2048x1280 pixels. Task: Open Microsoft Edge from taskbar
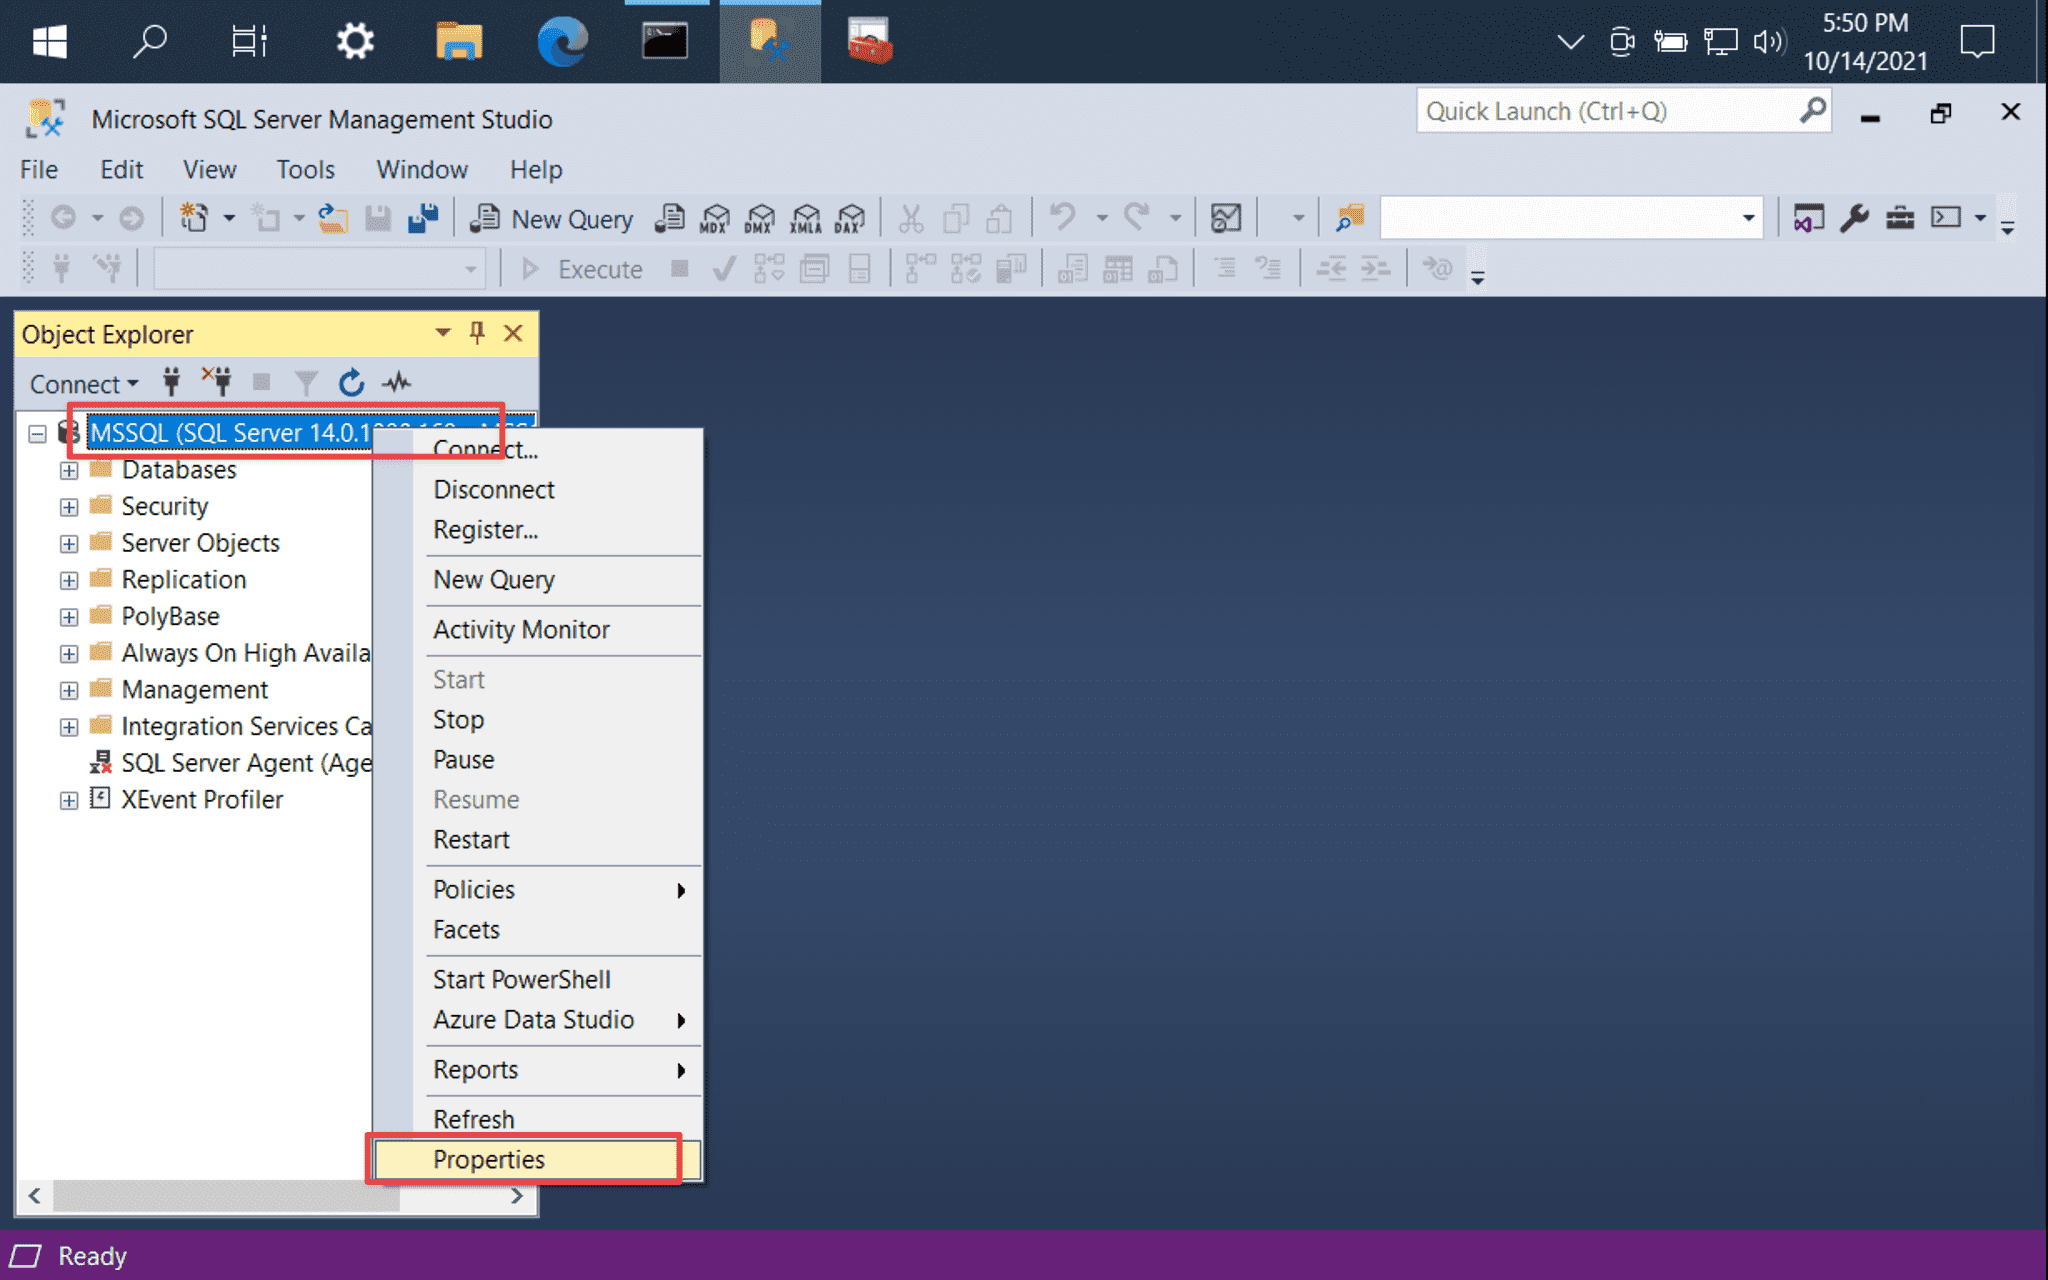(x=562, y=41)
